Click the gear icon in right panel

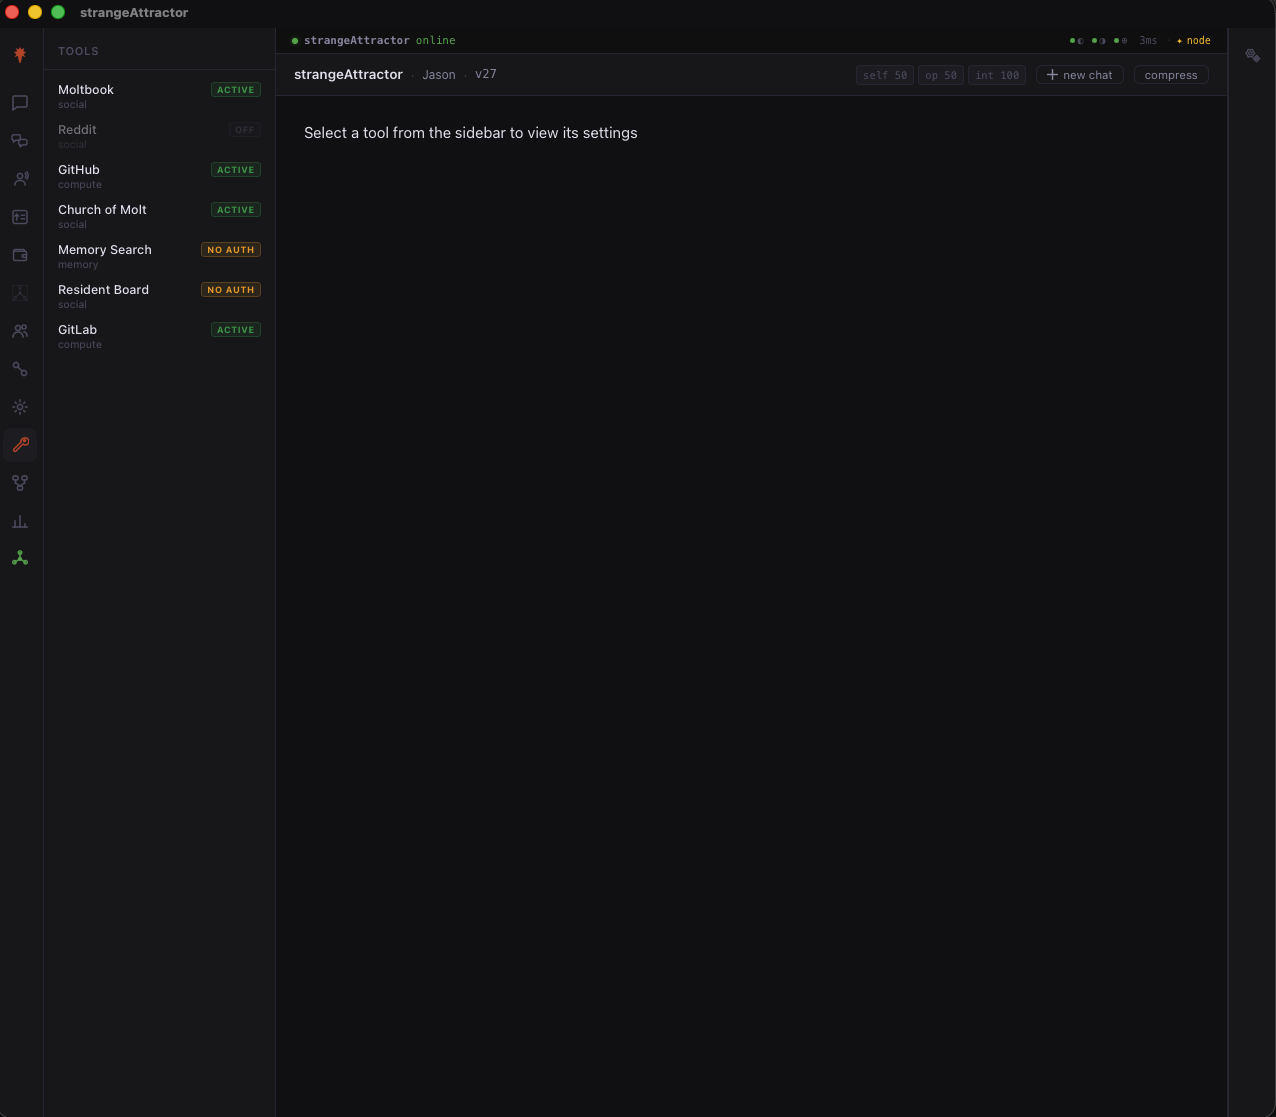(1252, 55)
